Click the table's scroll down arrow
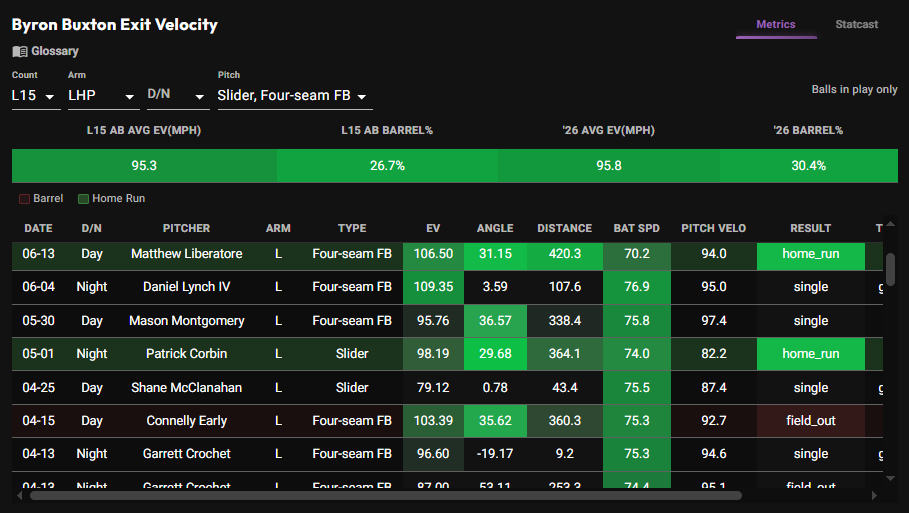 [x=890, y=478]
